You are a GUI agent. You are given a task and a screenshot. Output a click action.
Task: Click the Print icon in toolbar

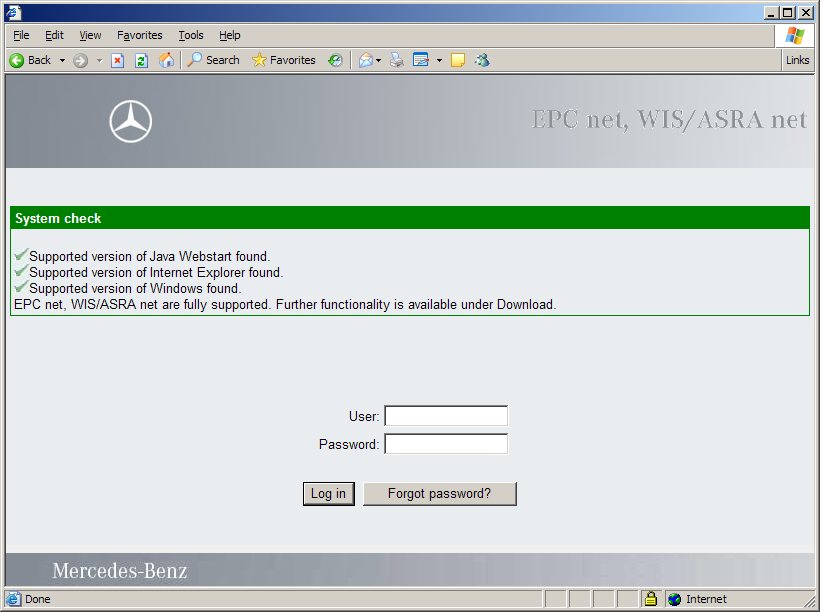coord(397,60)
